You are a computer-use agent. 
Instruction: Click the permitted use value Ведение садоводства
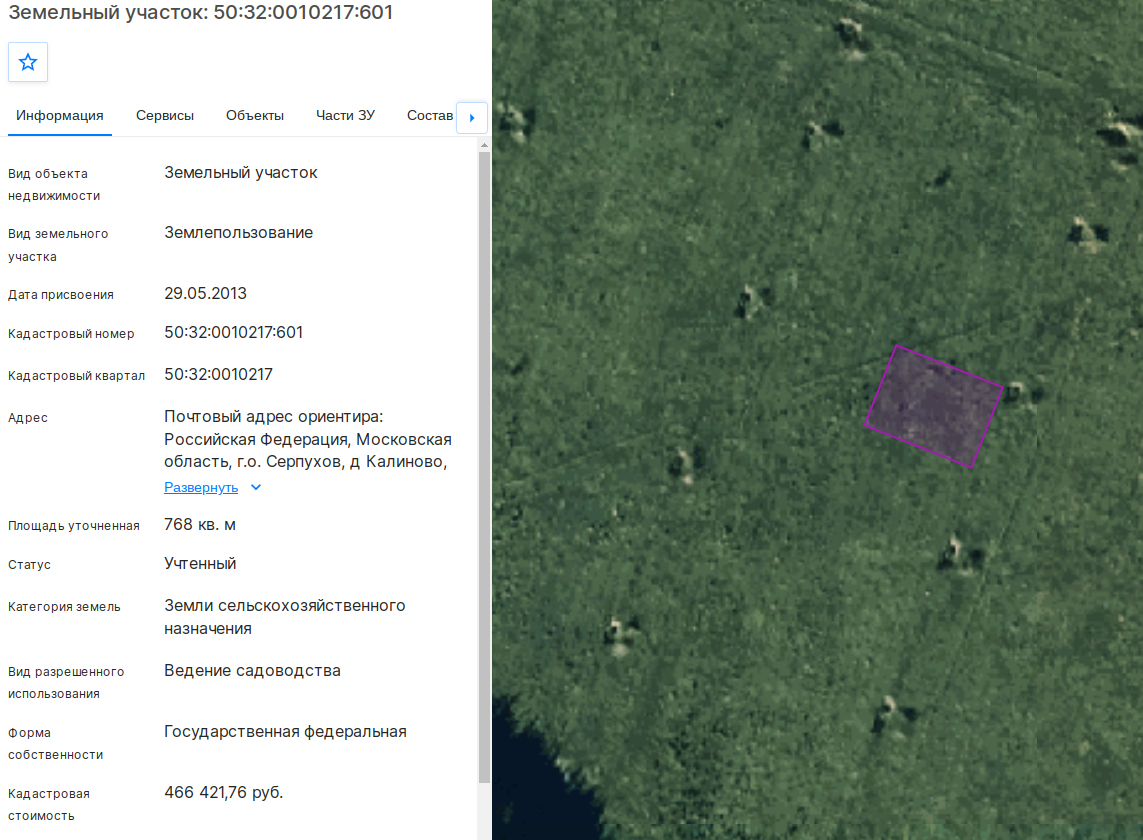pyautogui.click(x=252, y=671)
